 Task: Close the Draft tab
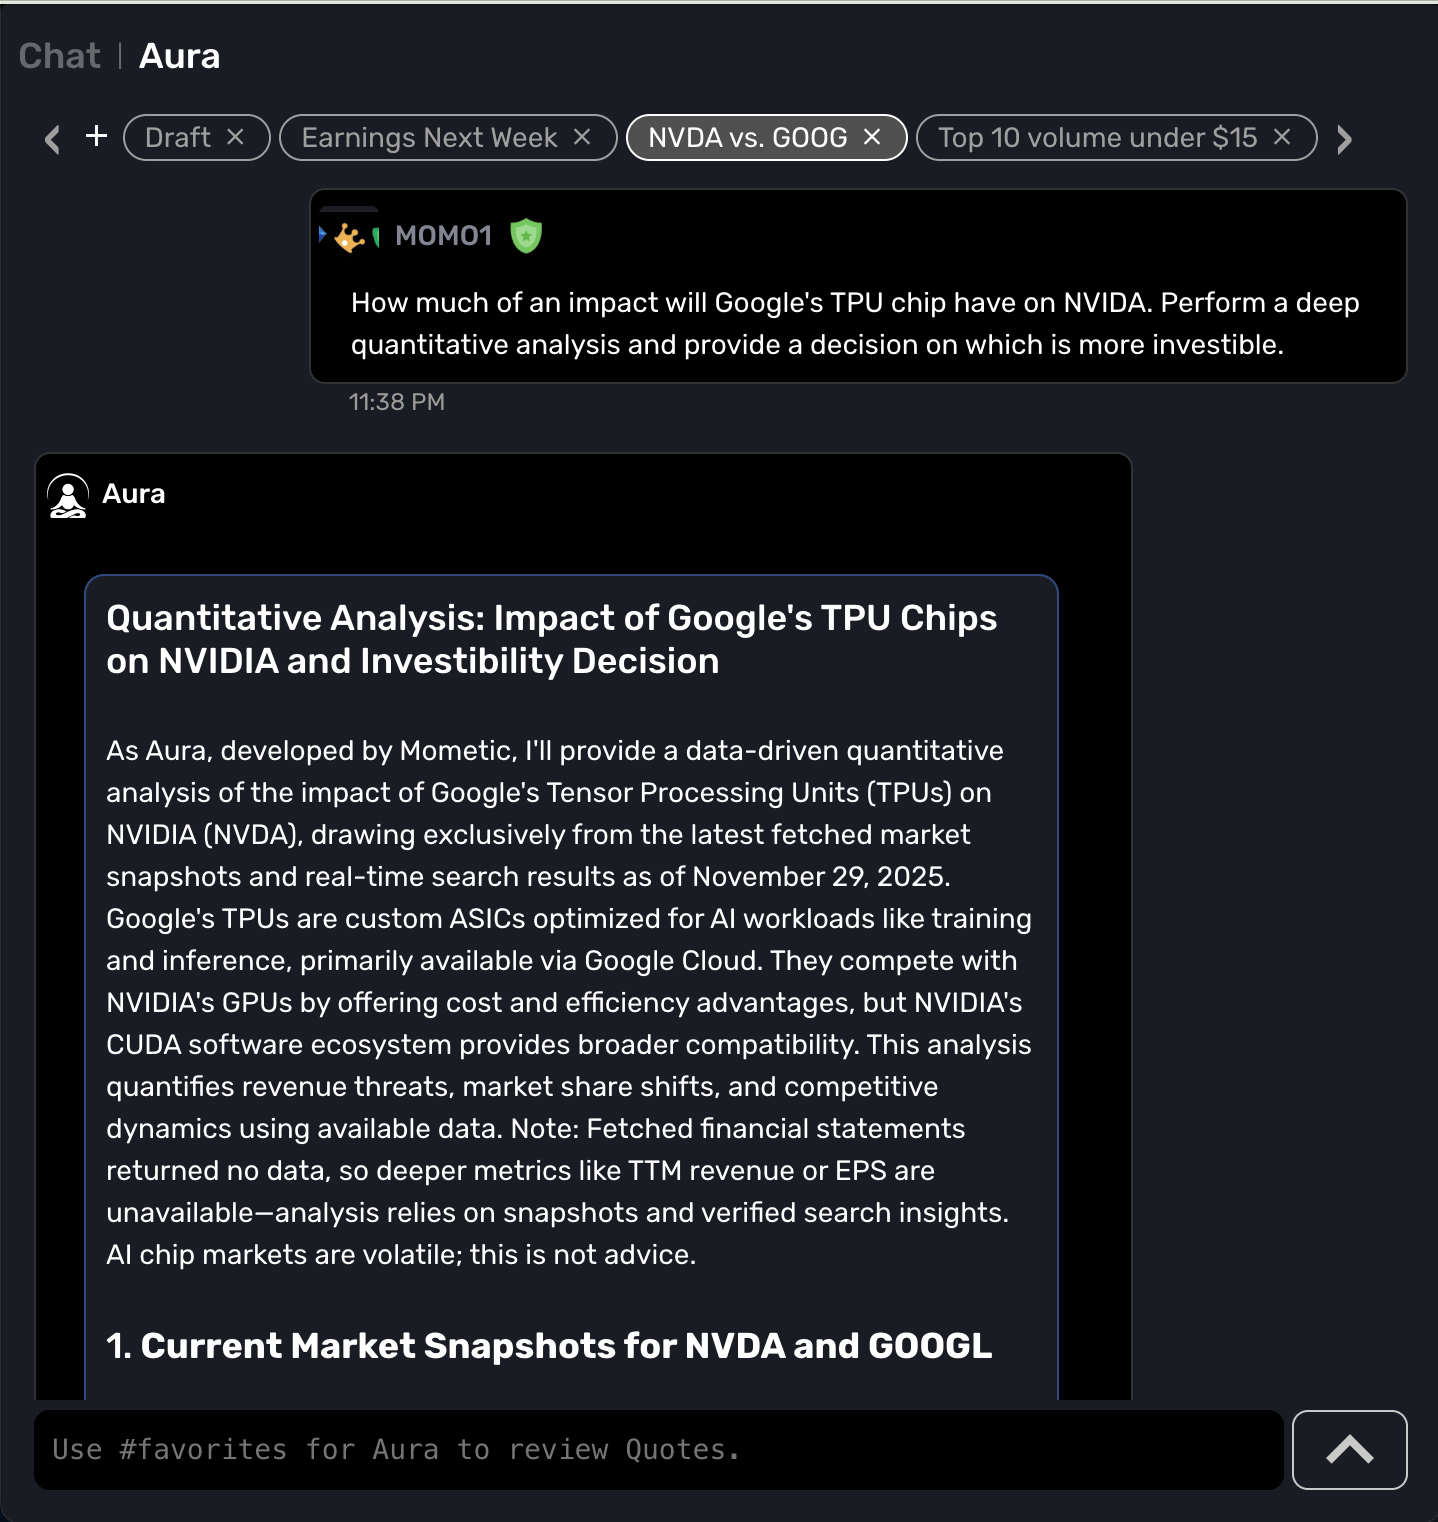(x=236, y=137)
